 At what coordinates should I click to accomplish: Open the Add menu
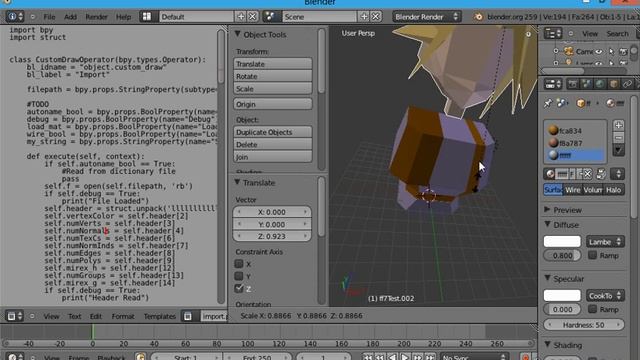click(x=70, y=17)
